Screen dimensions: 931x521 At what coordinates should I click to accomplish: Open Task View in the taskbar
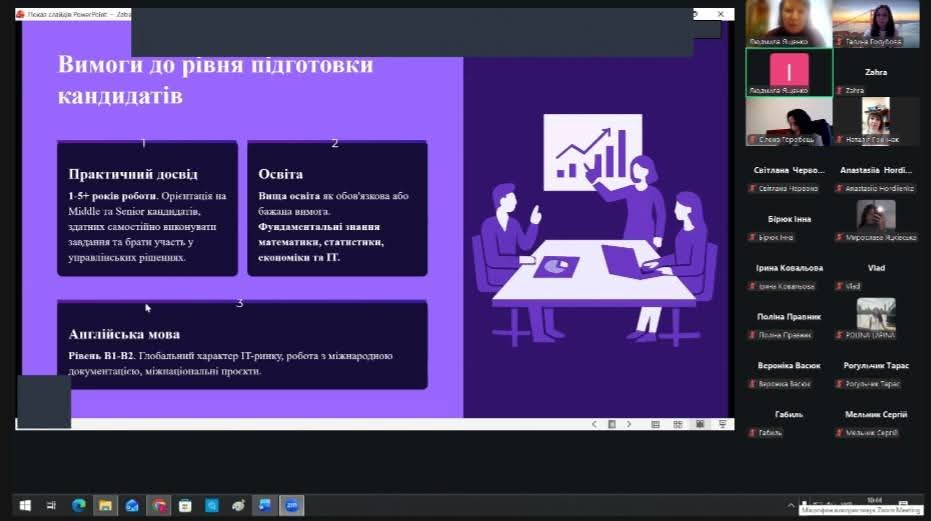pos(52,506)
